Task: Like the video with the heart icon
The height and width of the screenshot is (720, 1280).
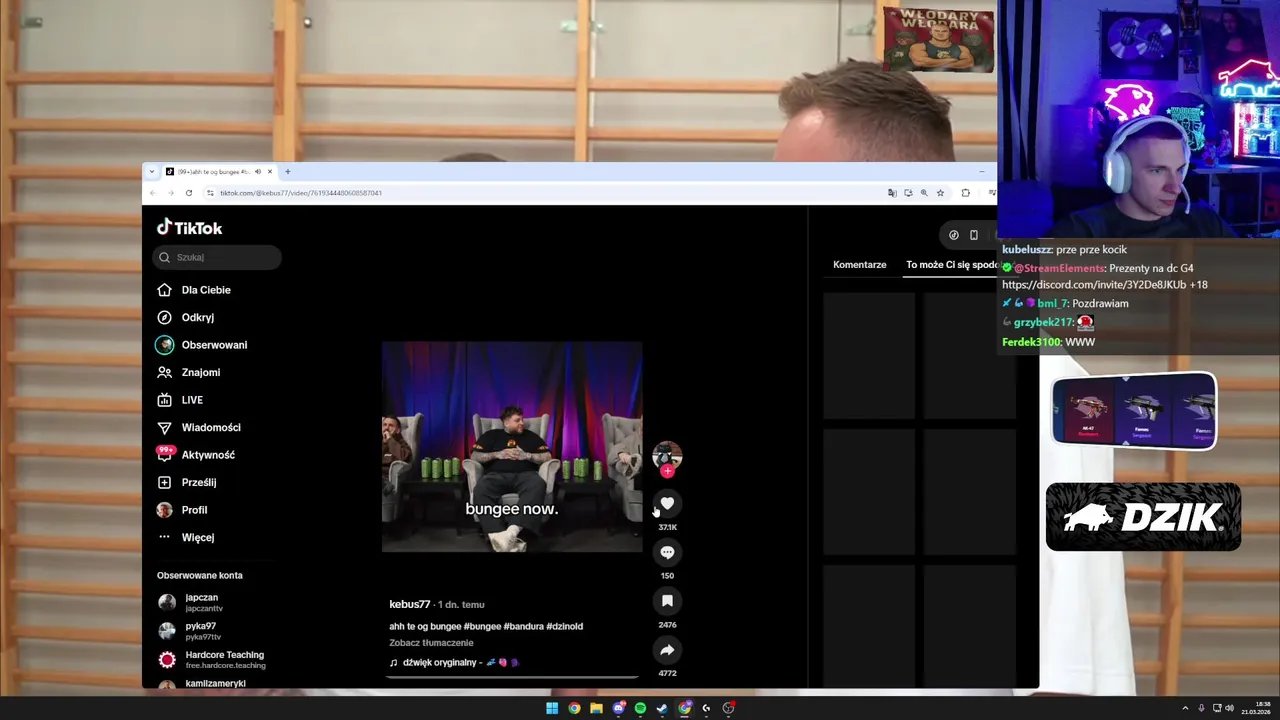Action: [667, 503]
